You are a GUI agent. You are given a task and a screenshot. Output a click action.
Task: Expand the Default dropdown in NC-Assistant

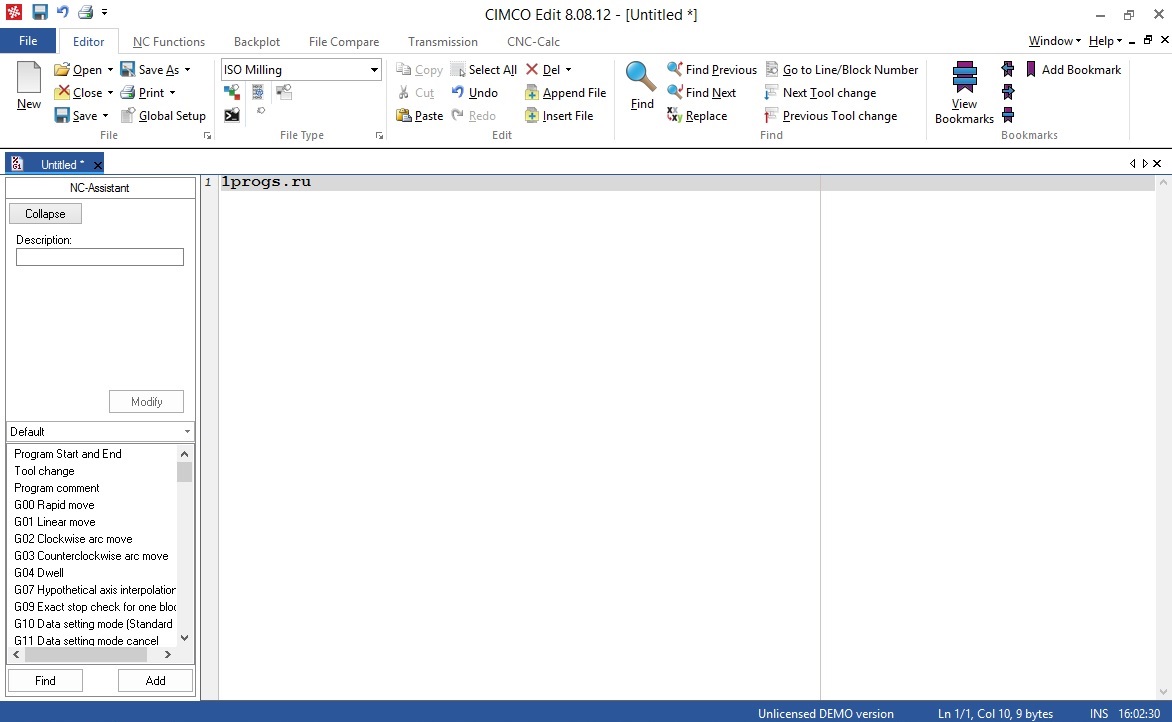coord(187,431)
